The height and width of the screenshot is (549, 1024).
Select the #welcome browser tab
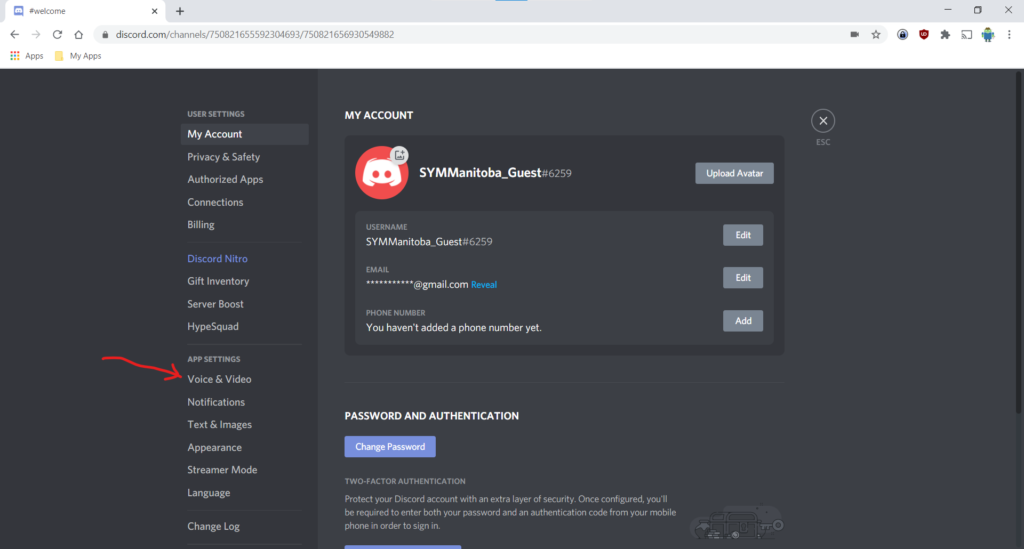coord(84,11)
